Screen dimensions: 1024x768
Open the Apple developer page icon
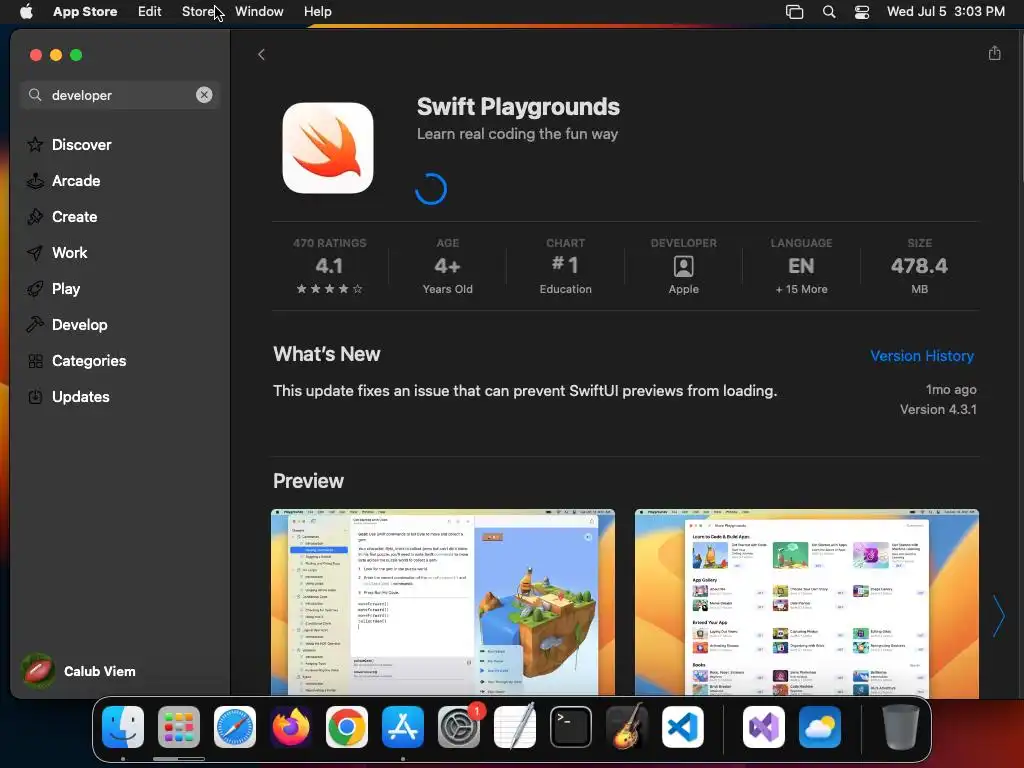[x=683, y=266]
